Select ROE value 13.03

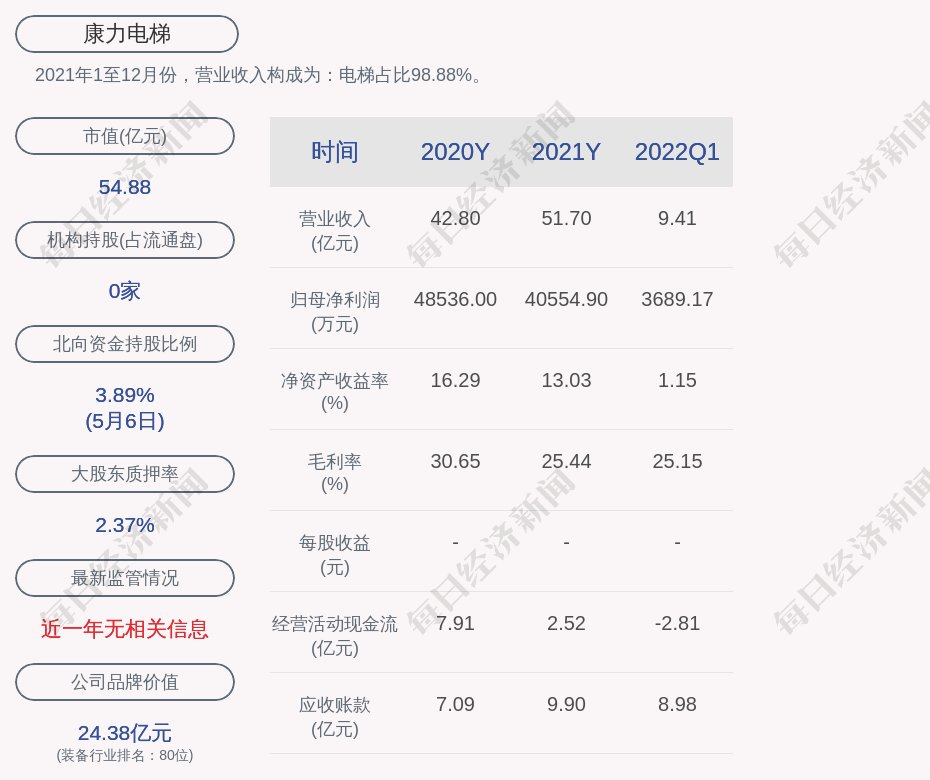(566, 380)
